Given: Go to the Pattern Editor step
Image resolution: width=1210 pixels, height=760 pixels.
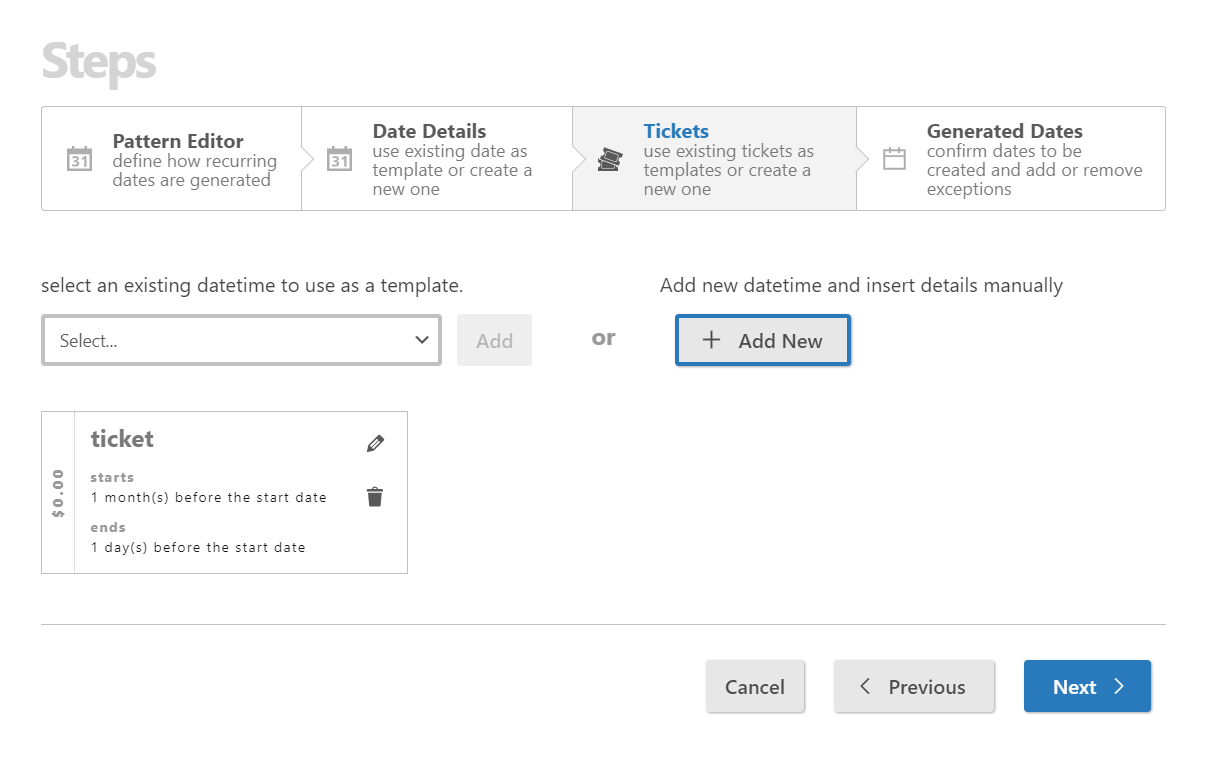Looking at the screenshot, I should click(x=178, y=141).
